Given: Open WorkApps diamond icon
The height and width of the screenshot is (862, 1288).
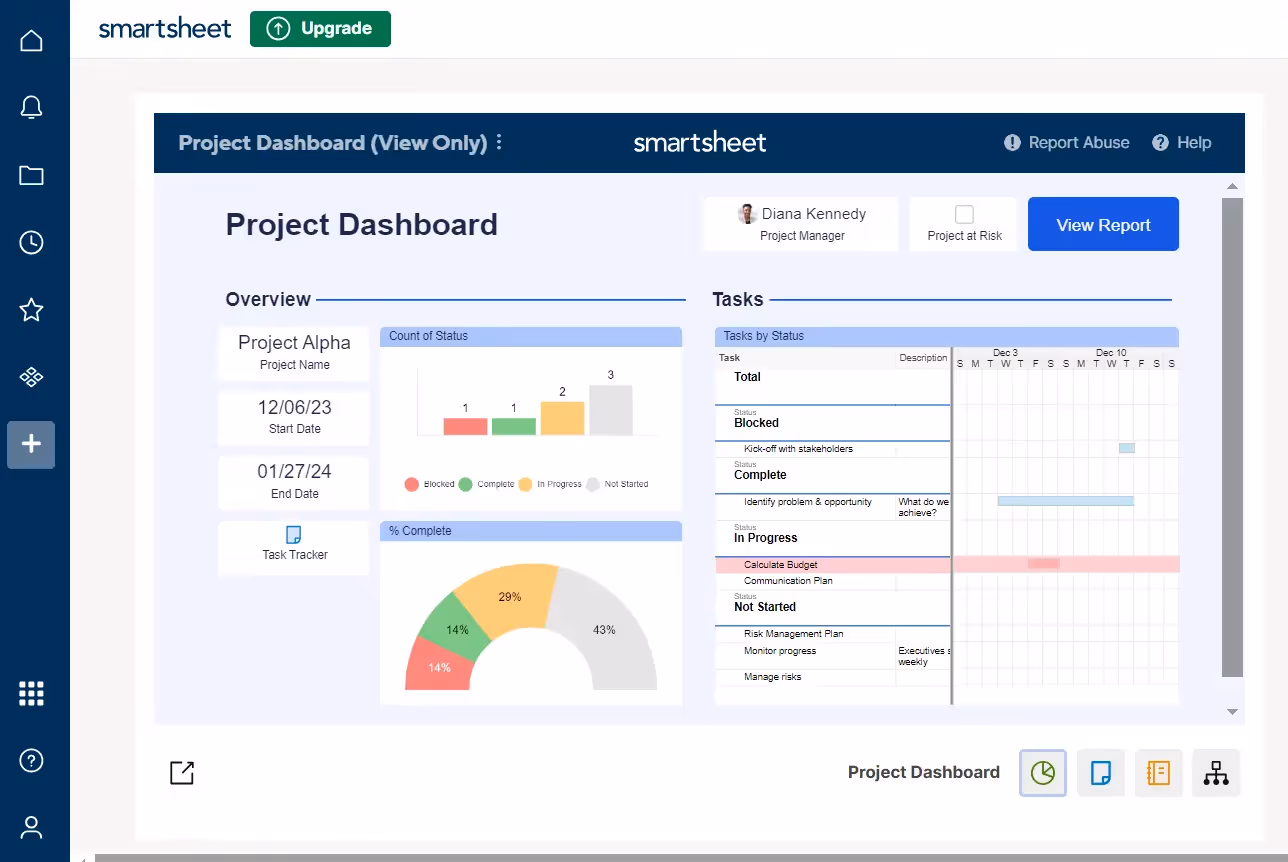Looking at the screenshot, I should 31,377.
